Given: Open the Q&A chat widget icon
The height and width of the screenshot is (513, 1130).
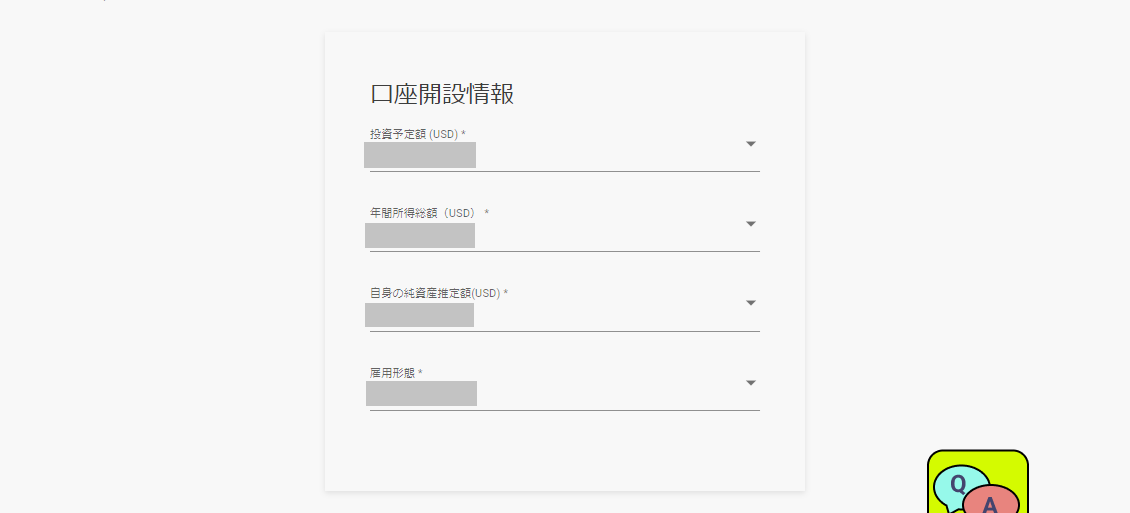Looking at the screenshot, I should 977,481.
